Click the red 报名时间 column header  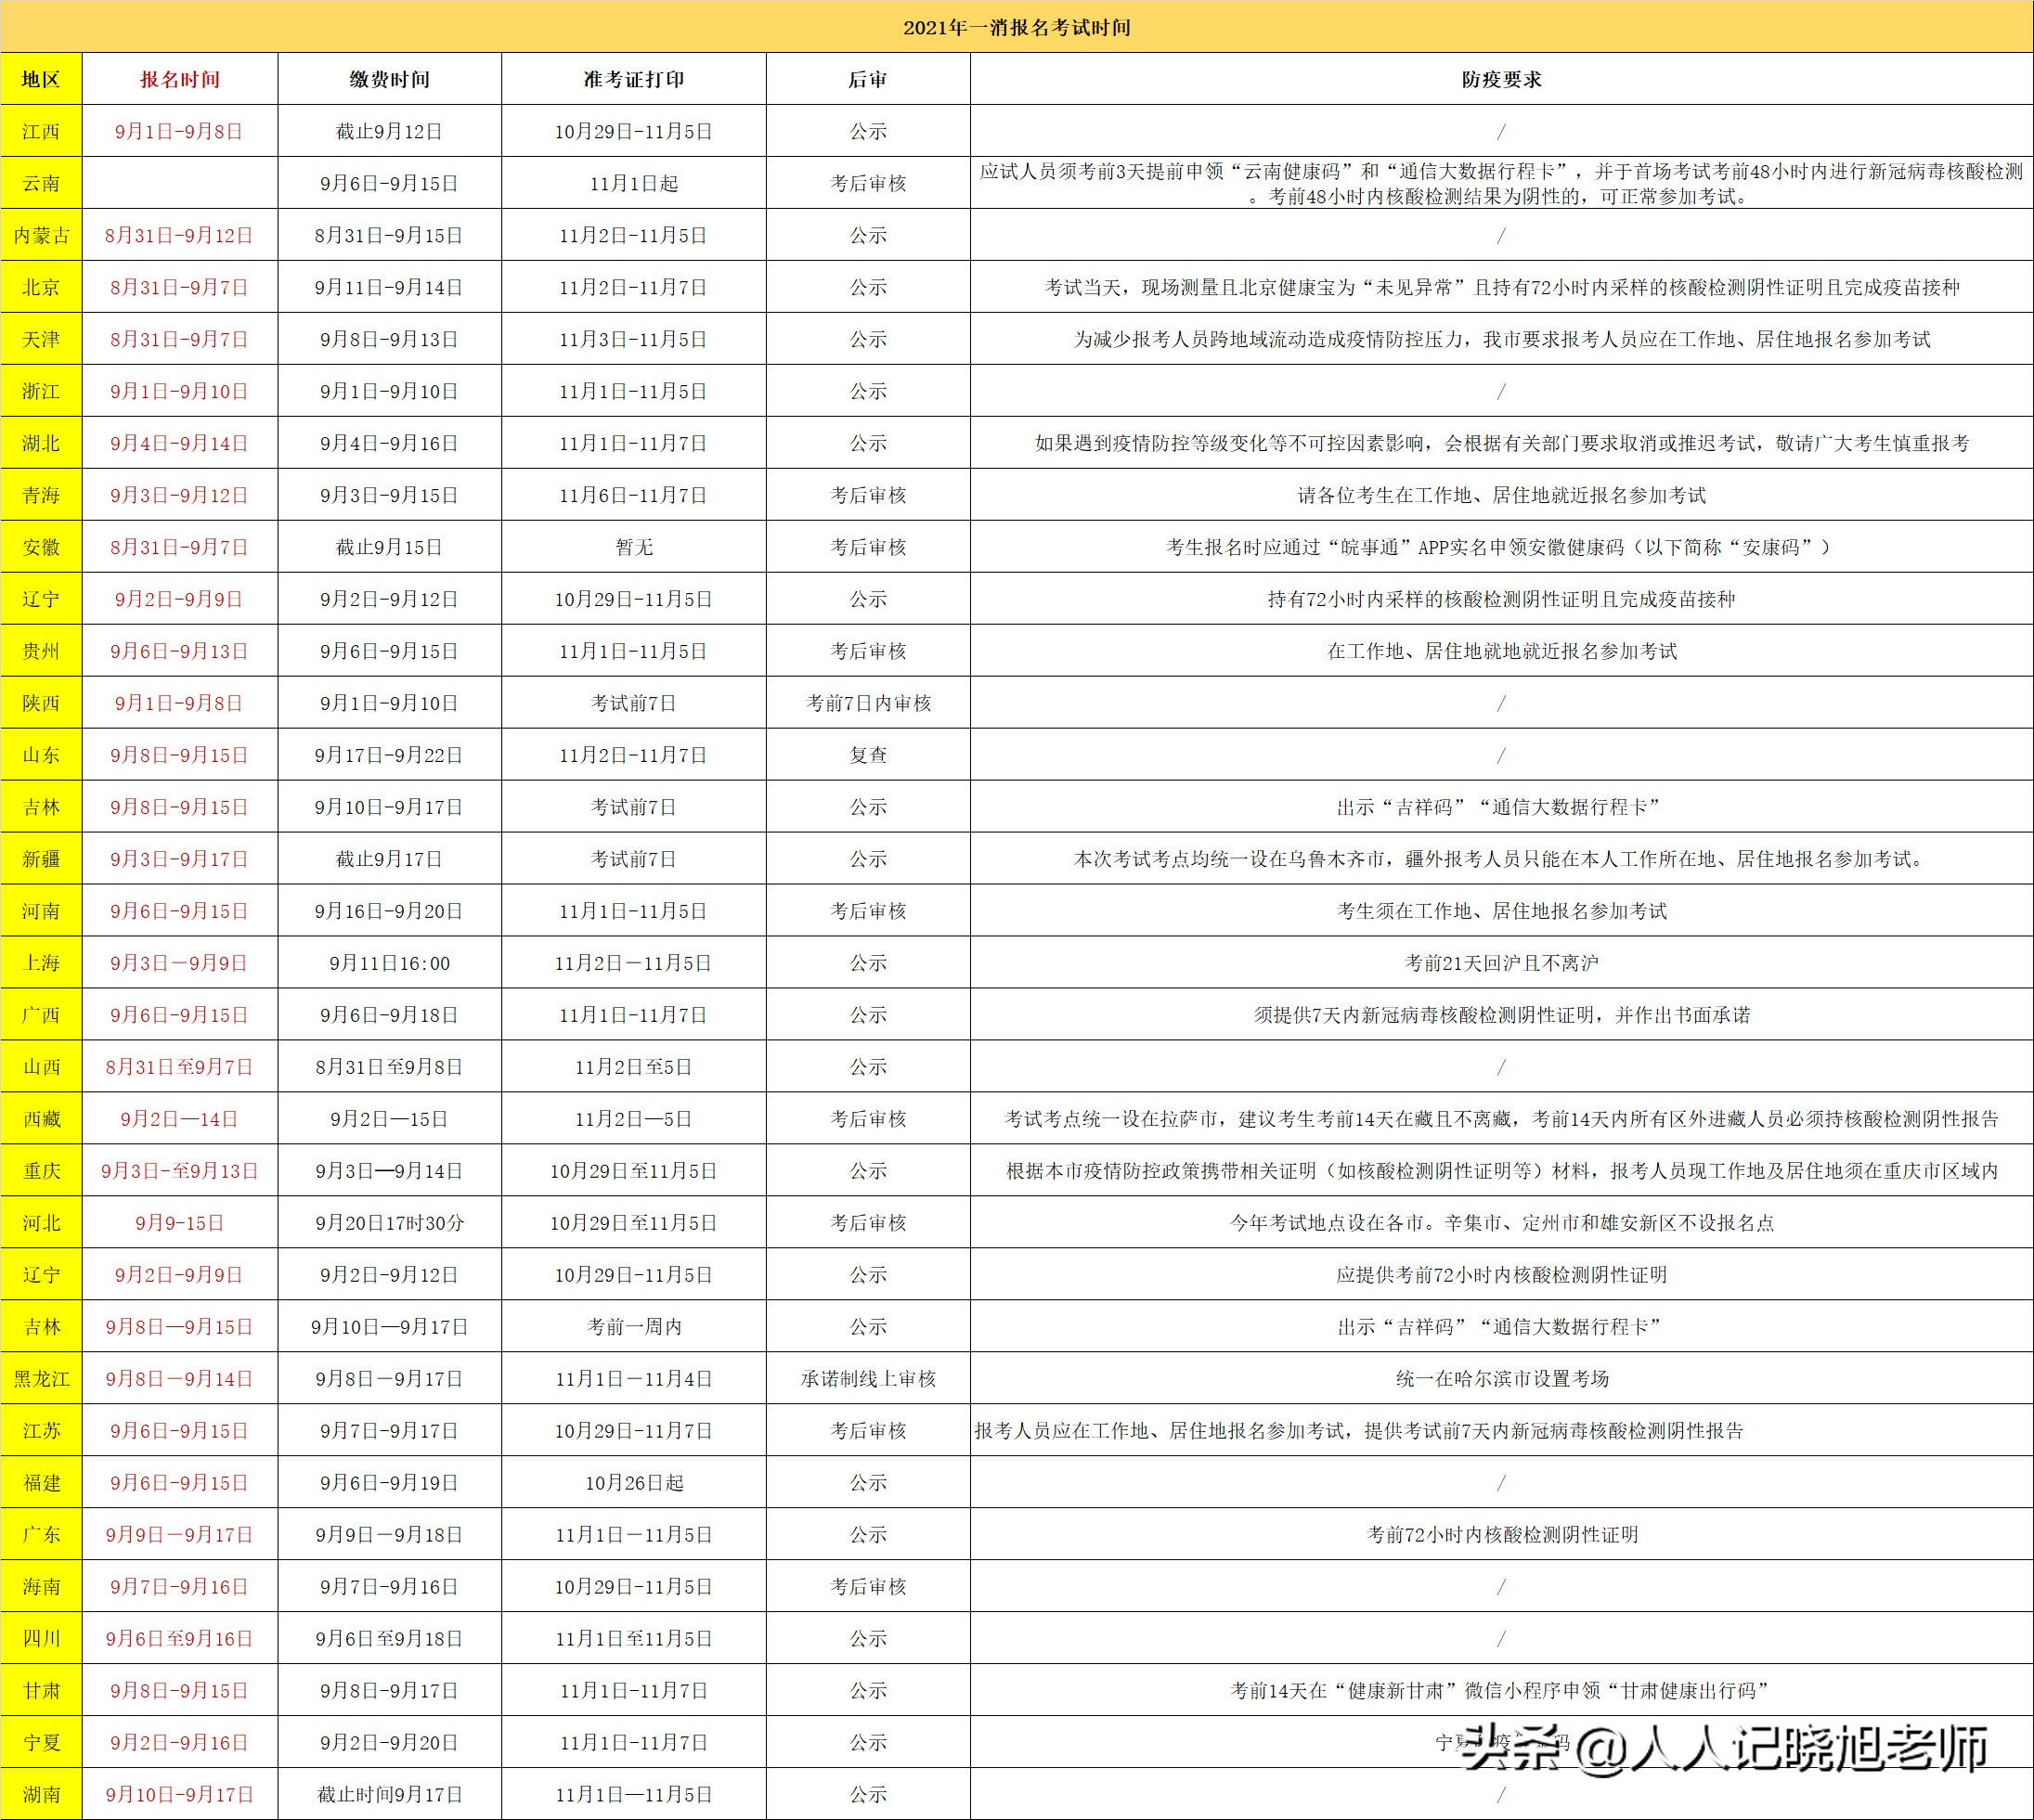(180, 80)
